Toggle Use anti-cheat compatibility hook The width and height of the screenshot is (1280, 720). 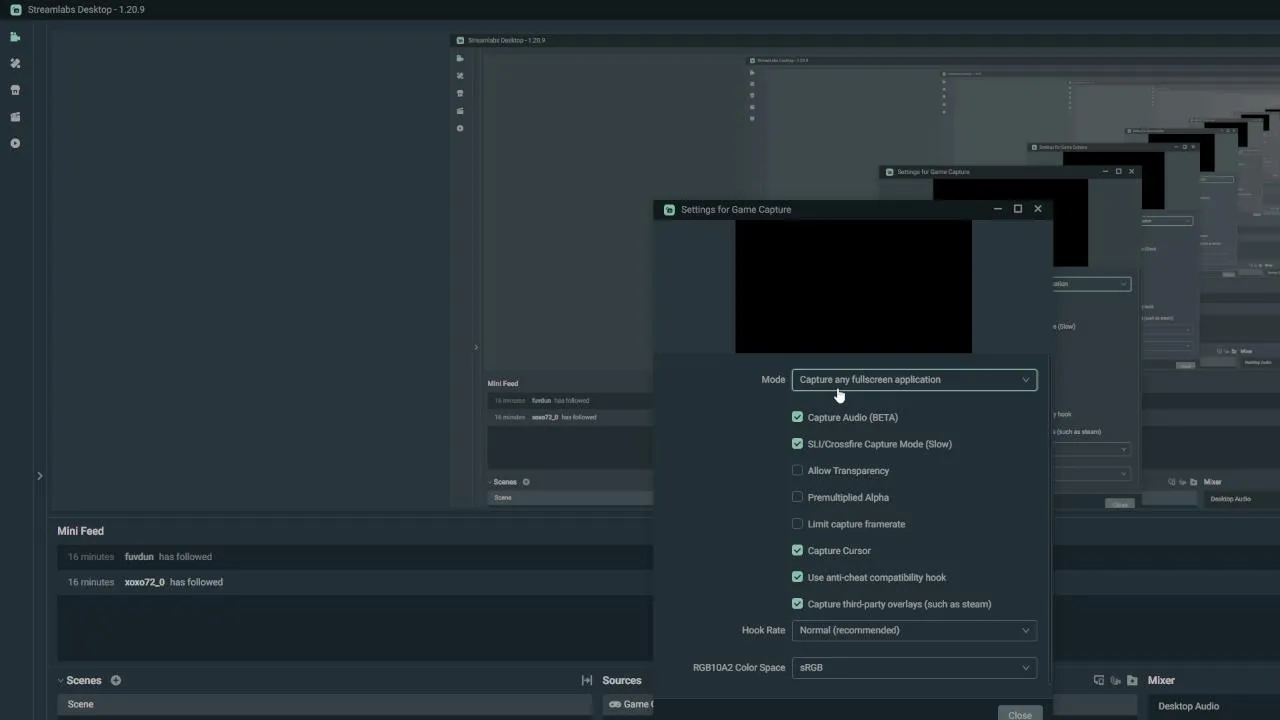point(797,577)
